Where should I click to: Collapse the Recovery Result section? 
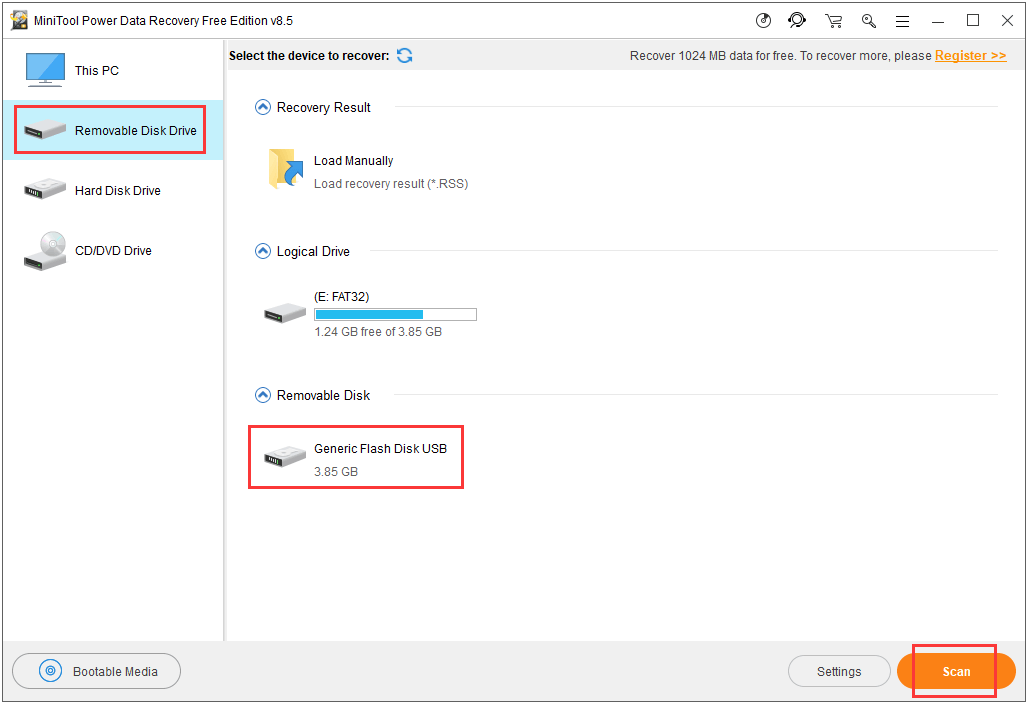coord(263,107)
